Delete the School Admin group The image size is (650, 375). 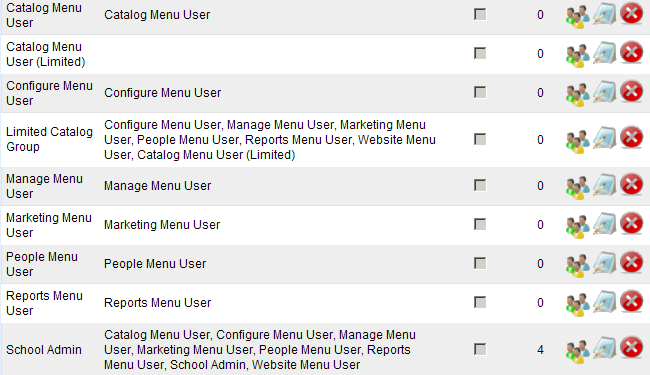tap(631, 347)
